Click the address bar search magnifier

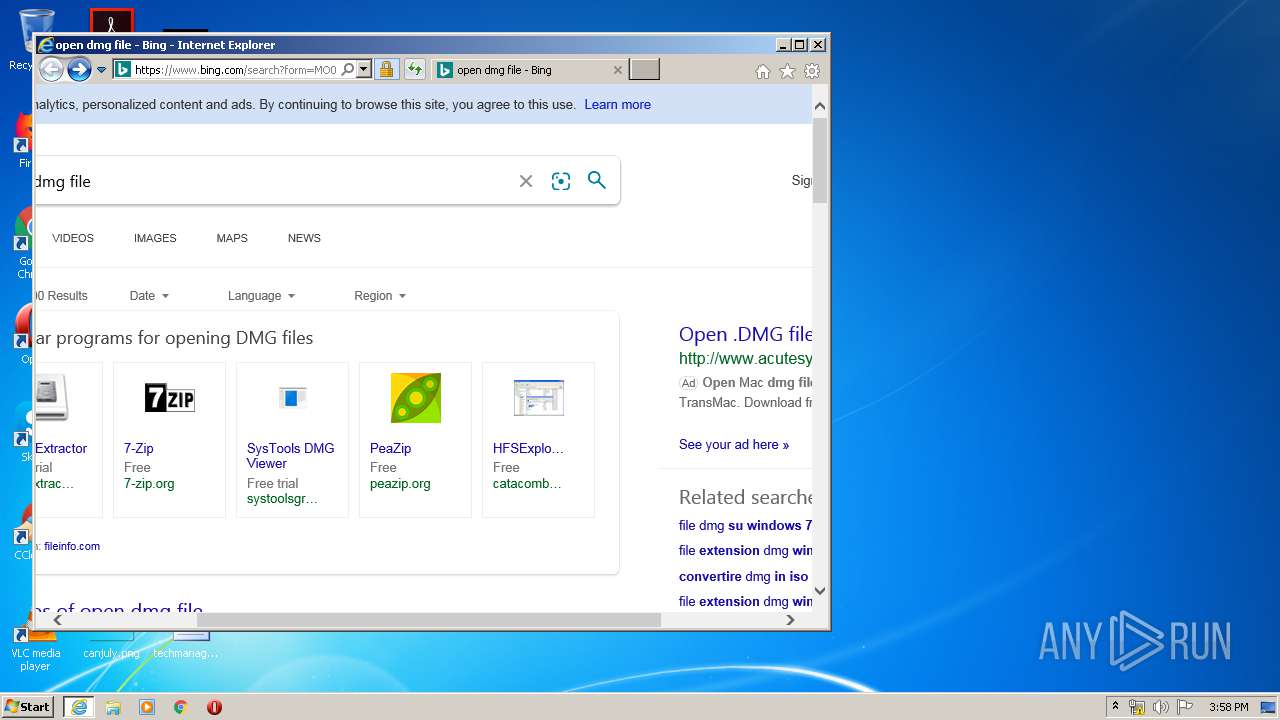pyautogui.click(x=347, y=70)
